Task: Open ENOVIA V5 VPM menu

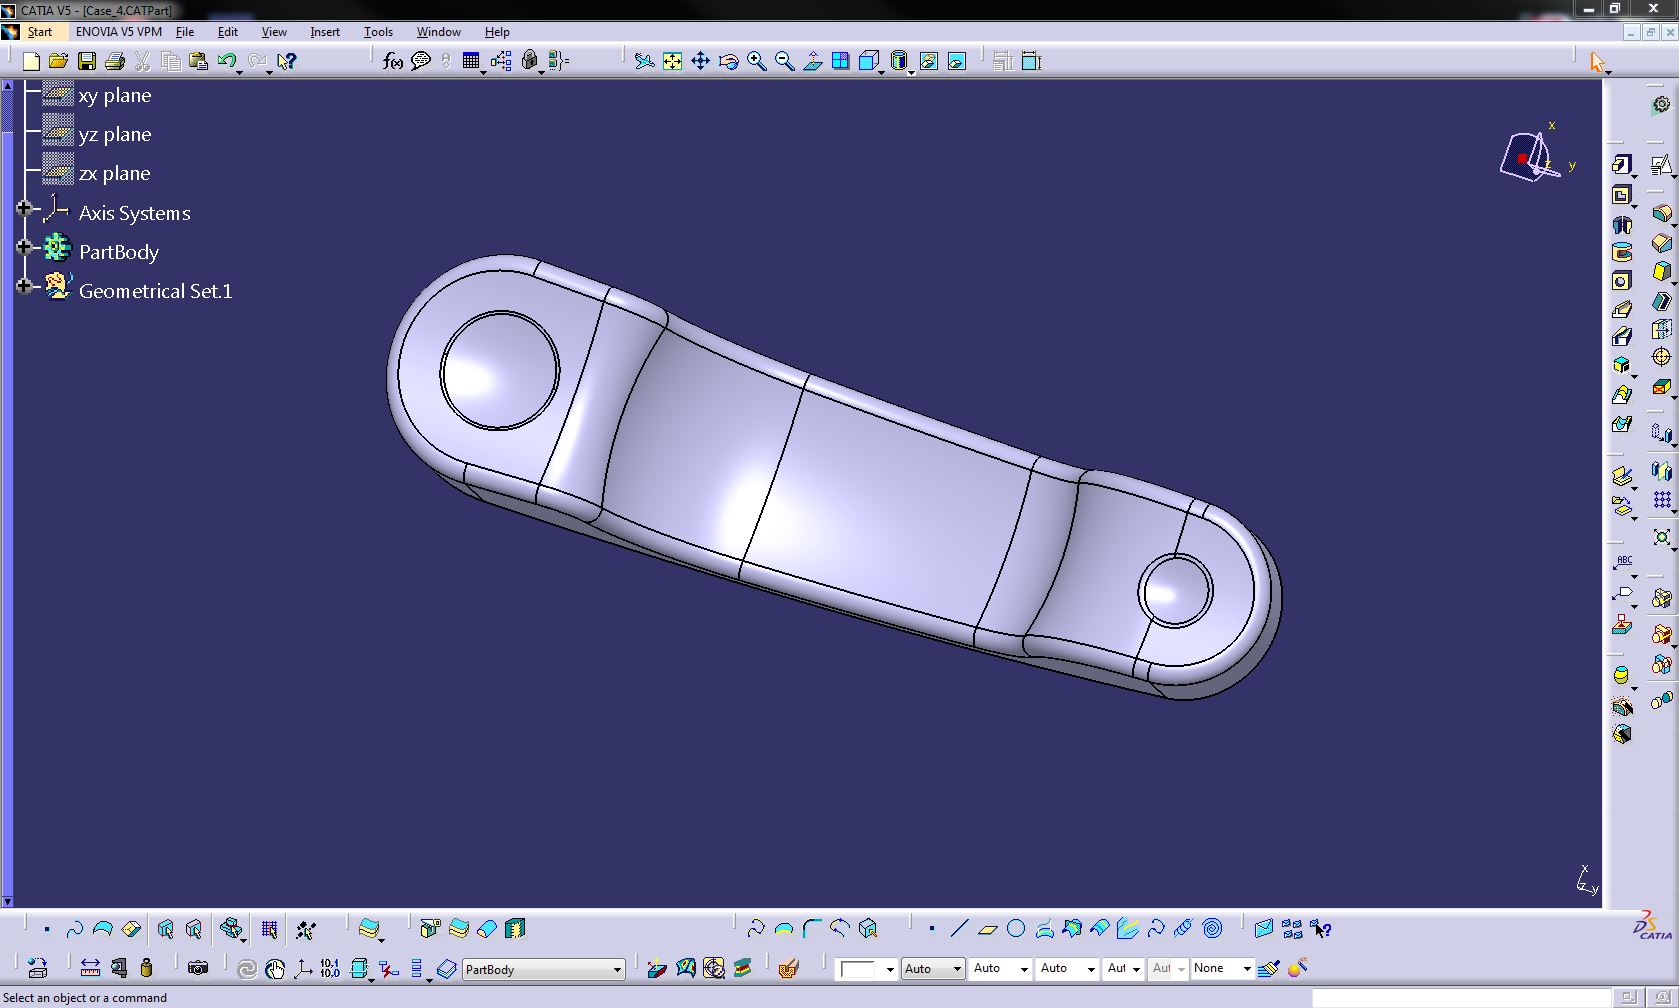Action: click(119, 32)
